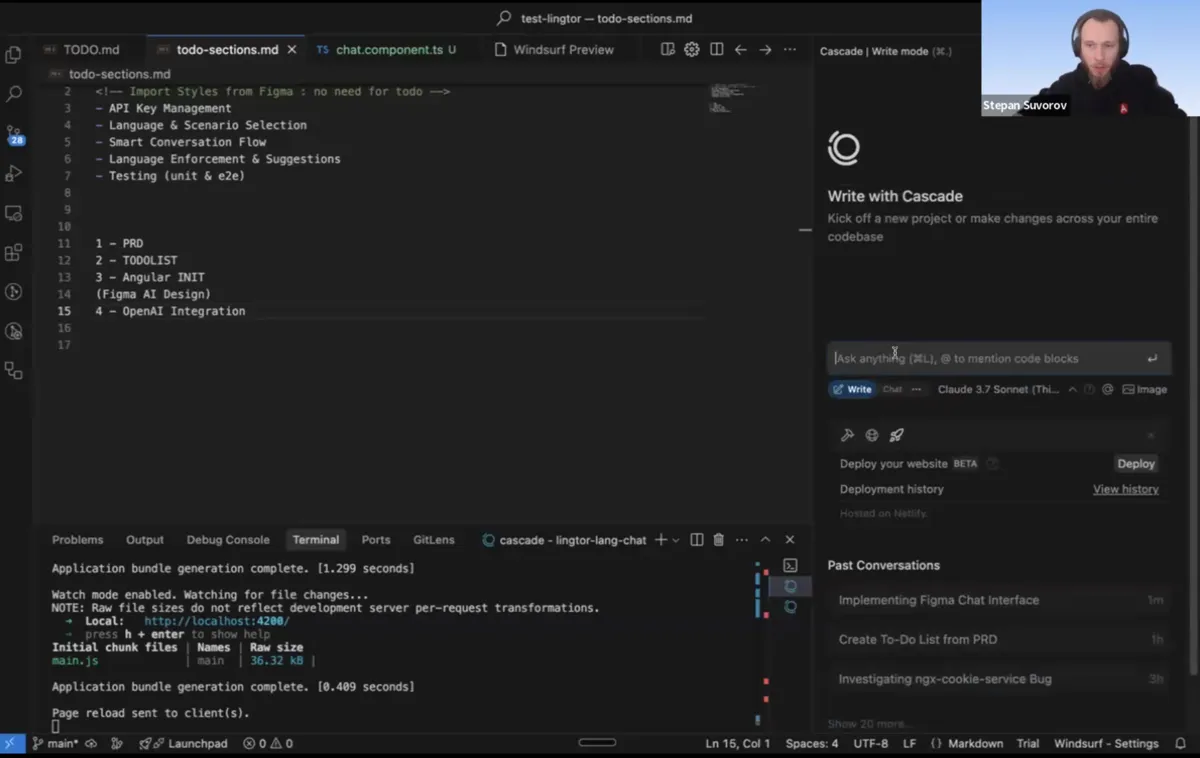The image size is (1200, 758).
Task: Click the main* git branch in status bar
Action: [56, 743]
